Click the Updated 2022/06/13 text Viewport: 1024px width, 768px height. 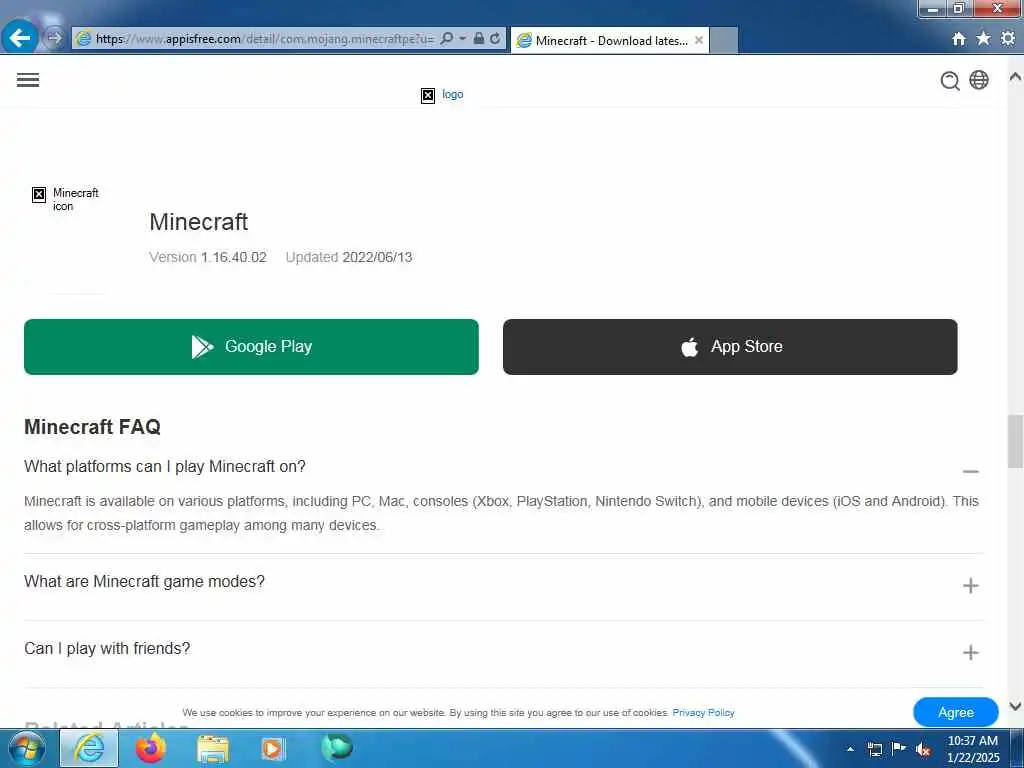click(349, 257)
